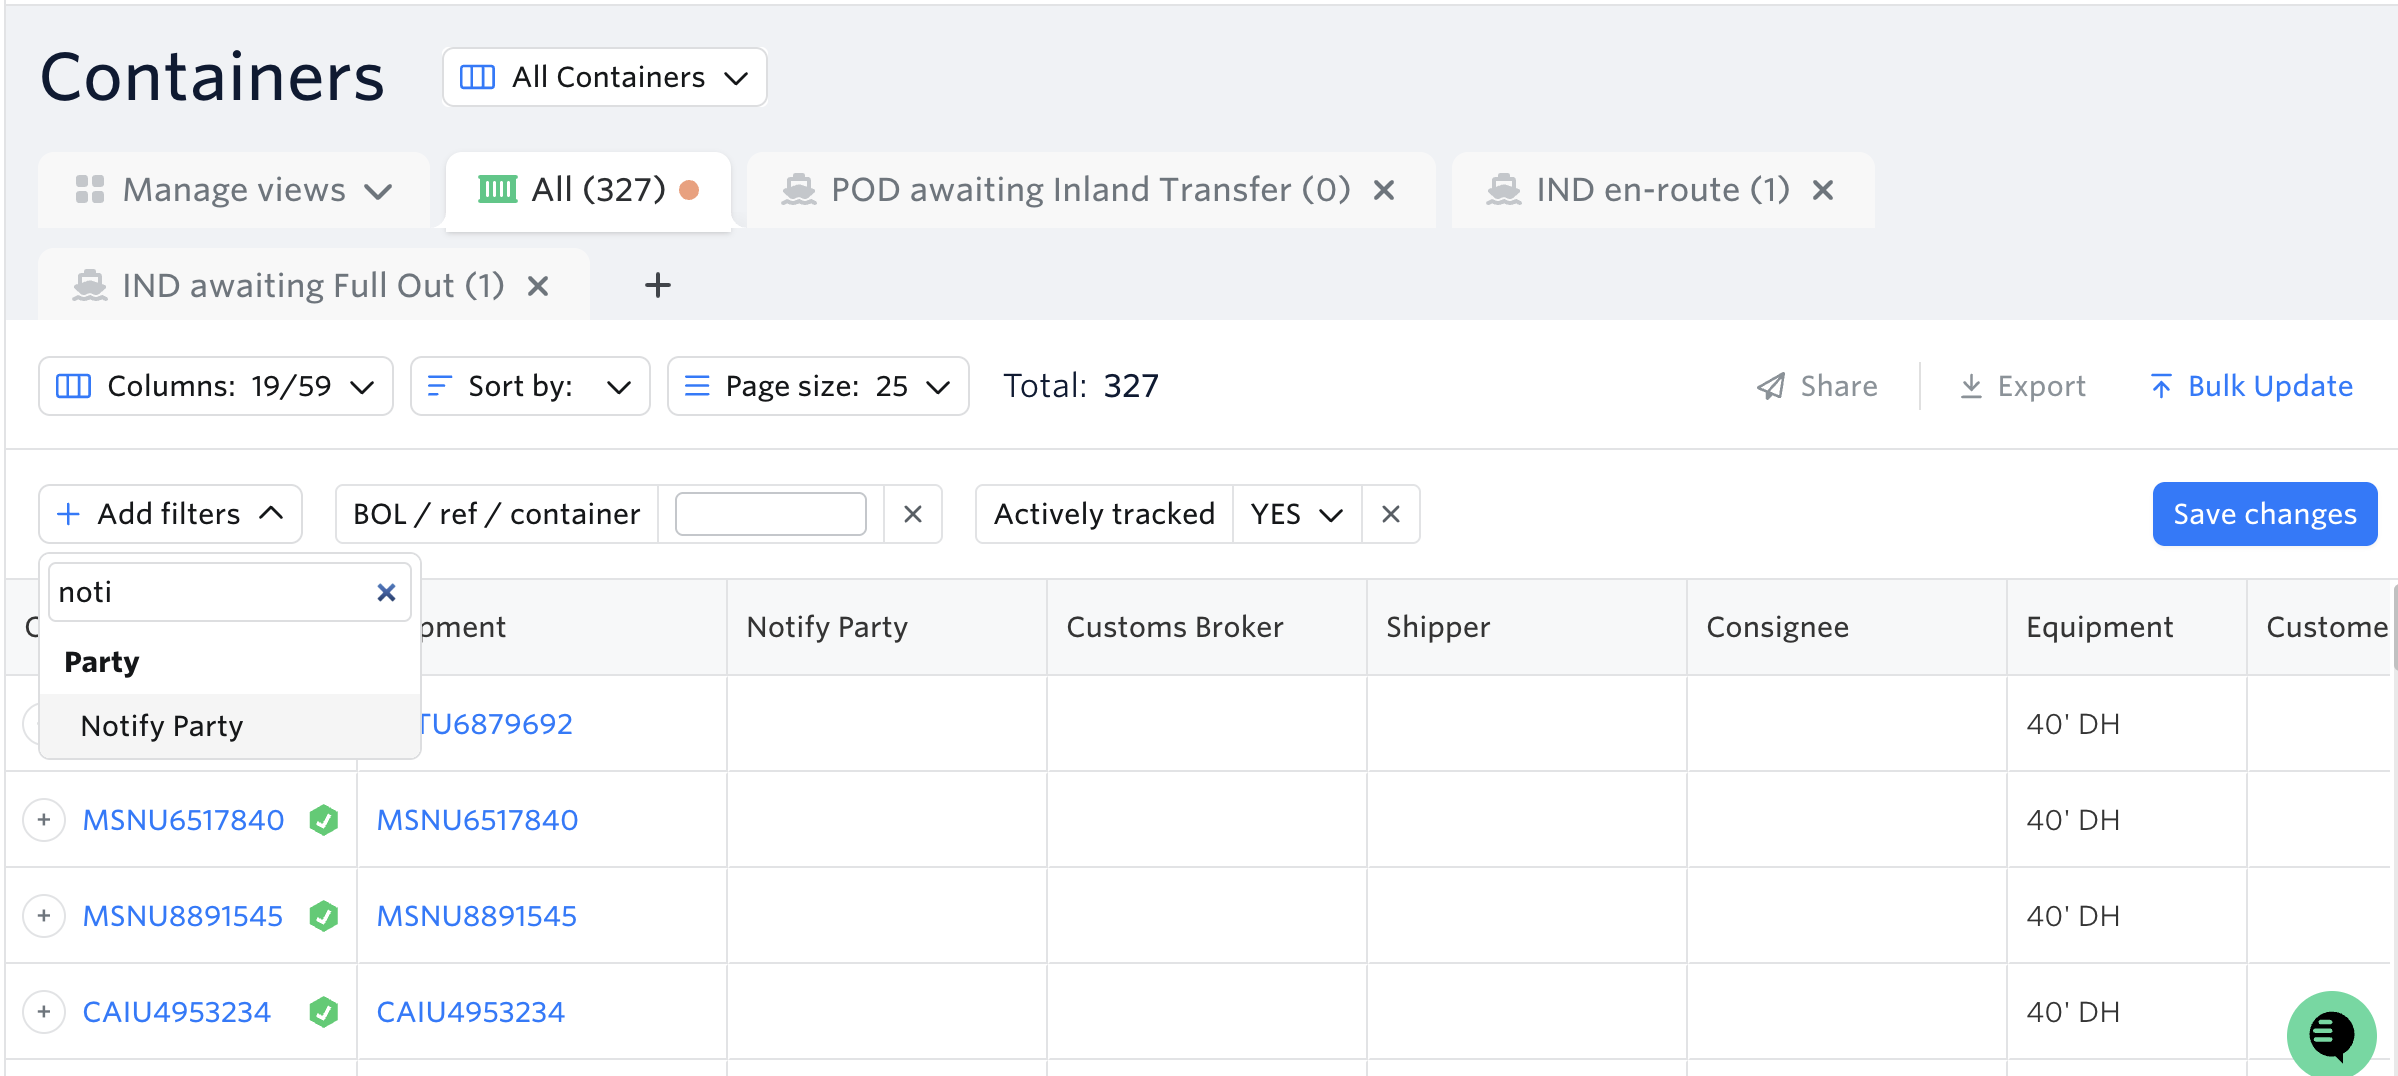2398x1076 pixels.
Task: Click the Total: 327 count
Action: coord(1081,386)
